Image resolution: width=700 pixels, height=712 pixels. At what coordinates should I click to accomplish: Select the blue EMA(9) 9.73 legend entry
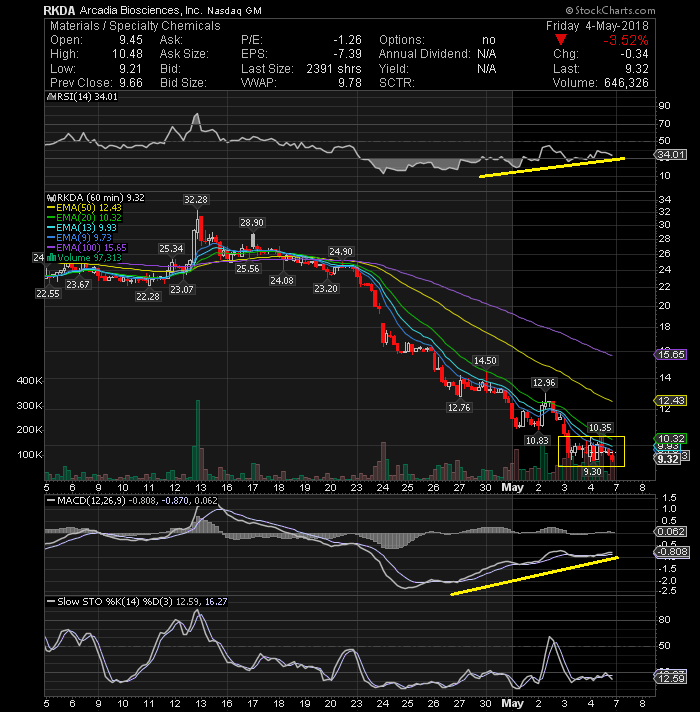79,237
